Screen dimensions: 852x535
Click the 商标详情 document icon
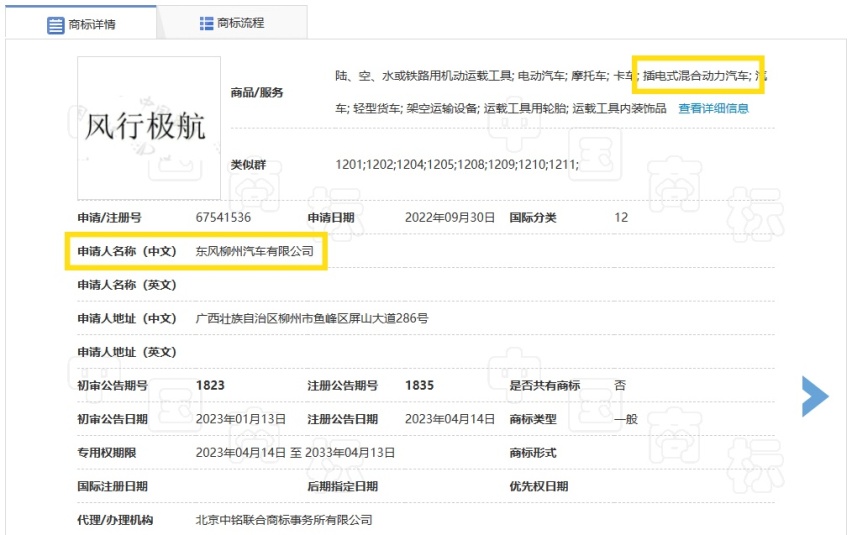click(x=55, y=25)
